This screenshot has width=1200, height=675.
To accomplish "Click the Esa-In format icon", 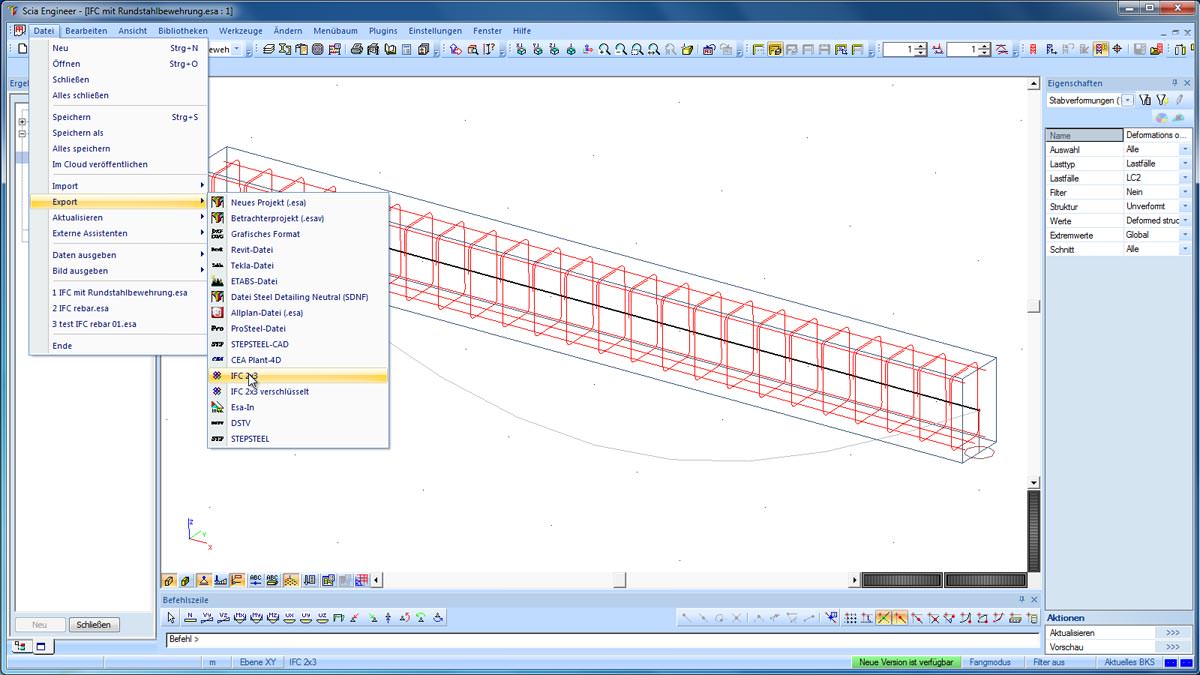I will coord(217,407).
